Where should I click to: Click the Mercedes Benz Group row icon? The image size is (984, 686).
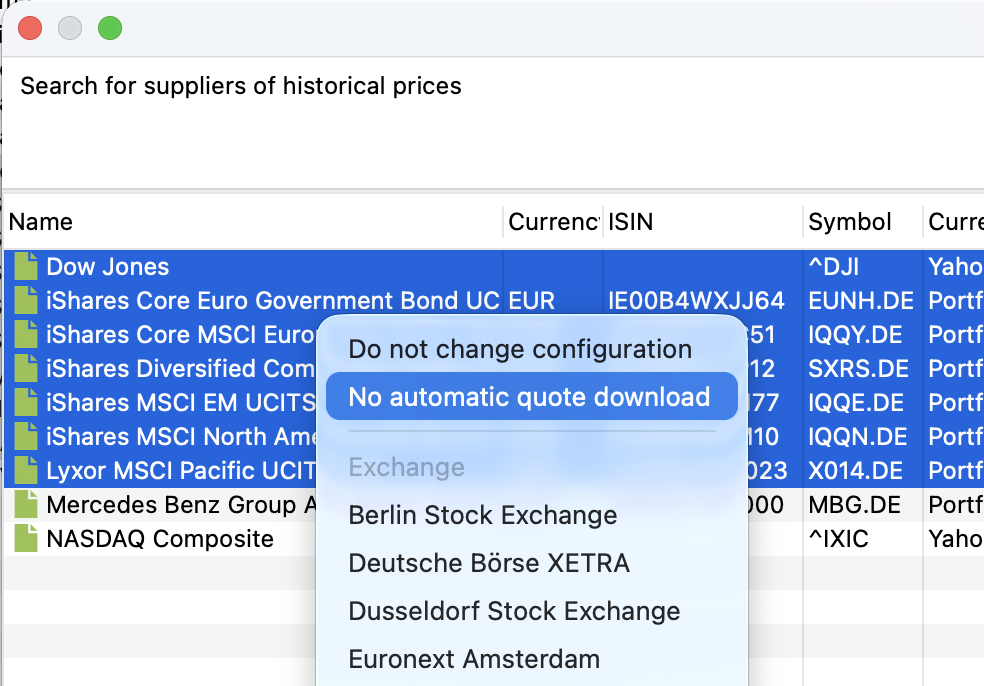26,505
